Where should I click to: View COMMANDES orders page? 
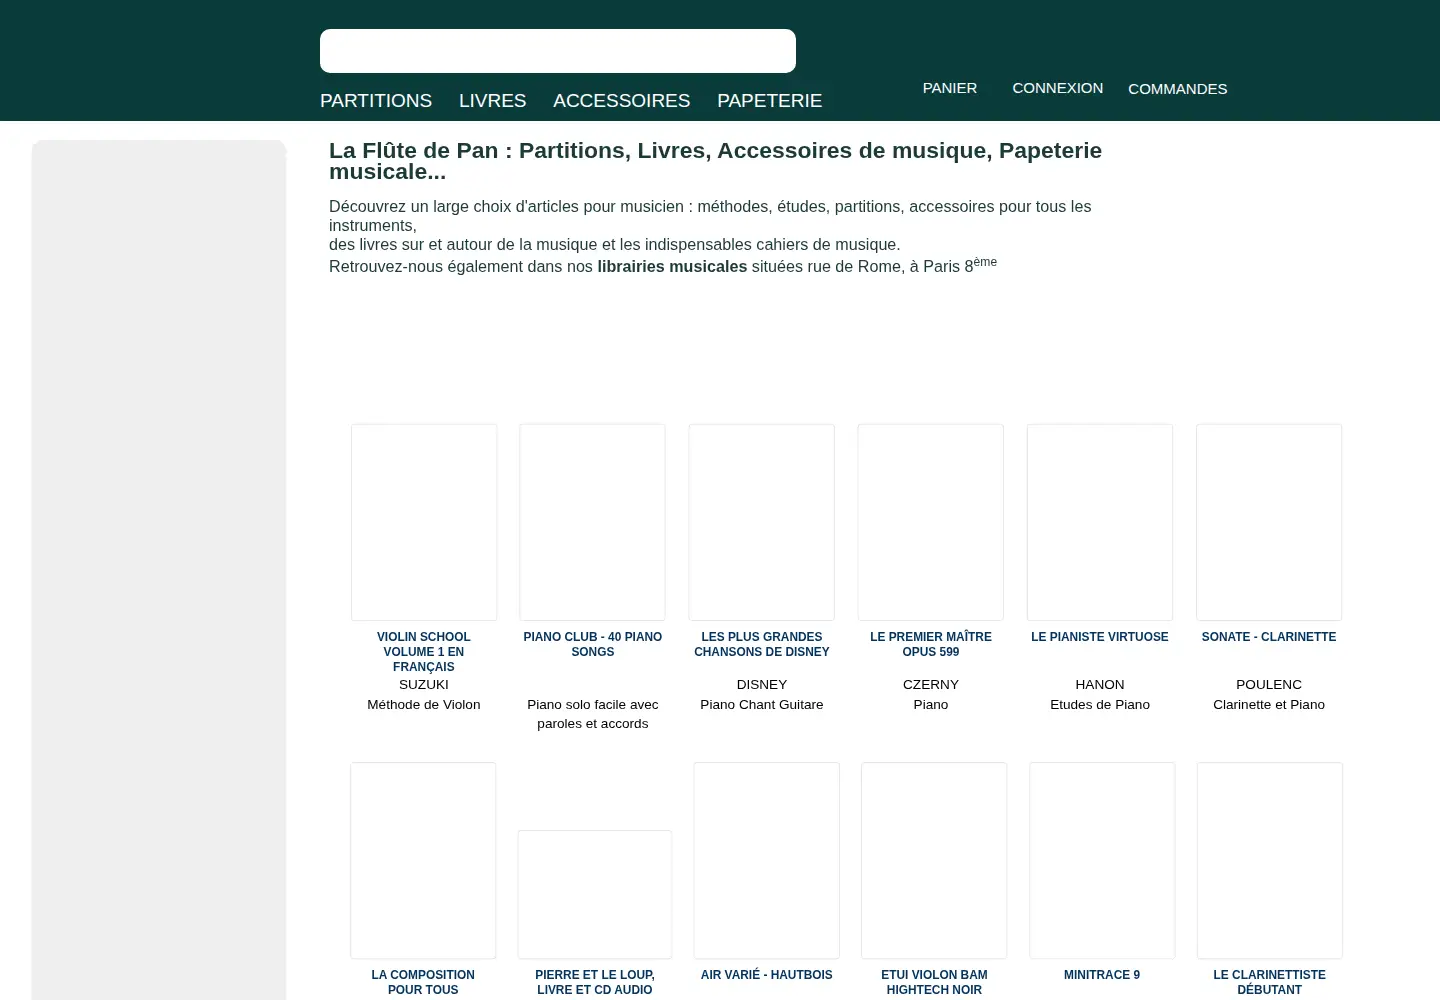click(x=1177, y=89)
